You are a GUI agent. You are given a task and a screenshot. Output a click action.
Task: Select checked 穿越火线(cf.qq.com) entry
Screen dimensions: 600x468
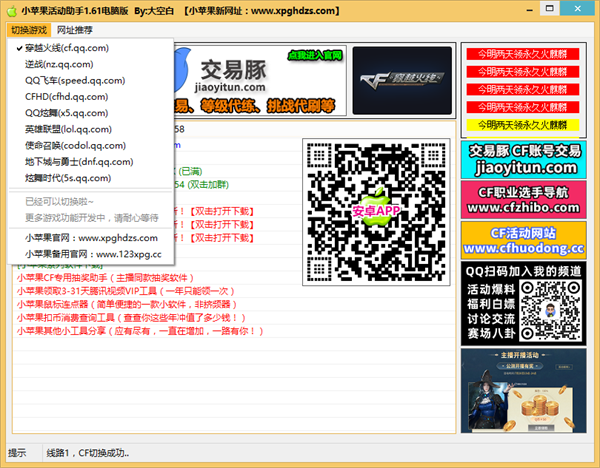90,48
